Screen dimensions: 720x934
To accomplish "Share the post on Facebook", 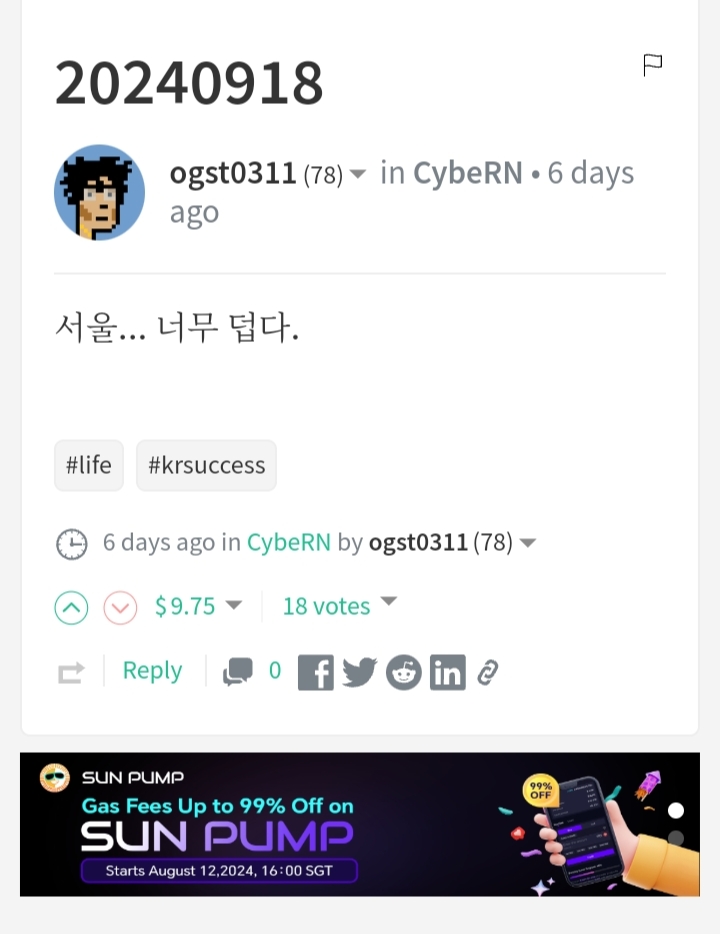I will [x=316, y=673].
